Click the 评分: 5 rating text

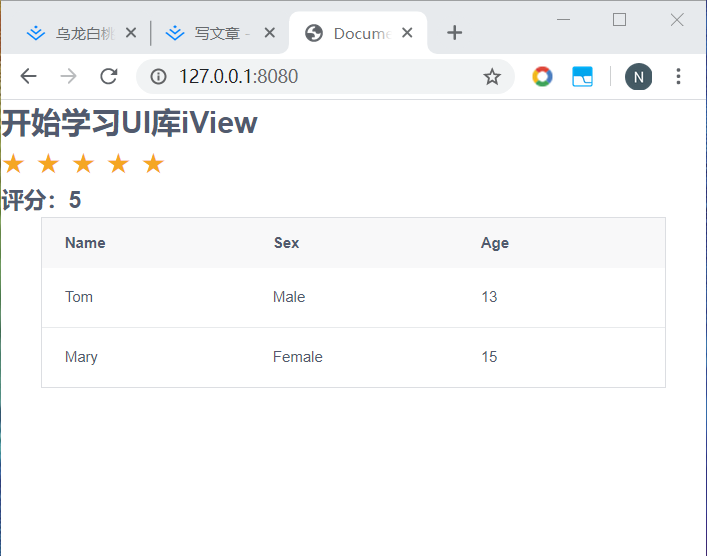(41, 200)
